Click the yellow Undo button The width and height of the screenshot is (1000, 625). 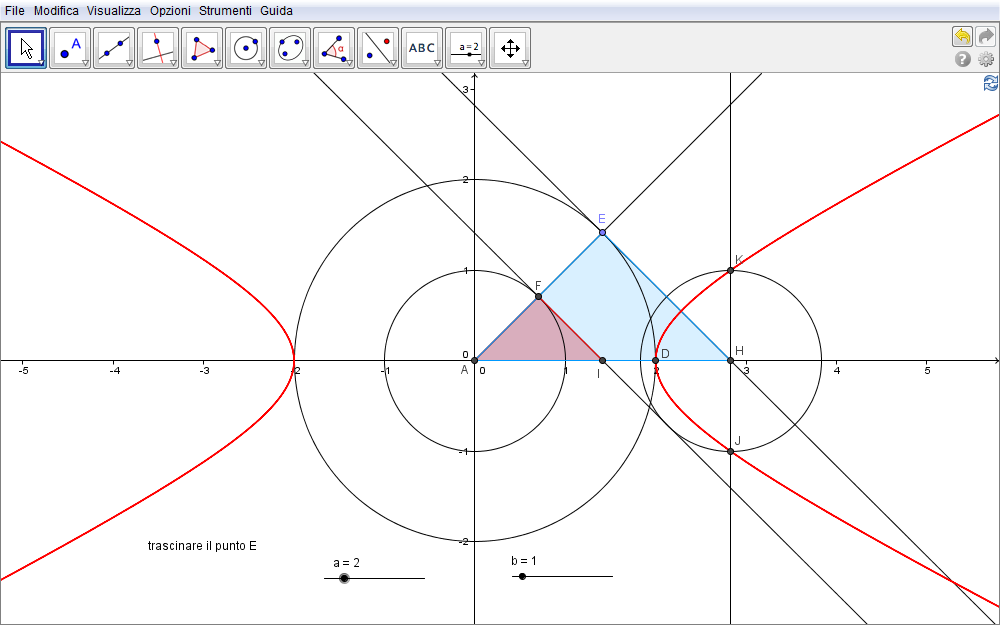962,36
